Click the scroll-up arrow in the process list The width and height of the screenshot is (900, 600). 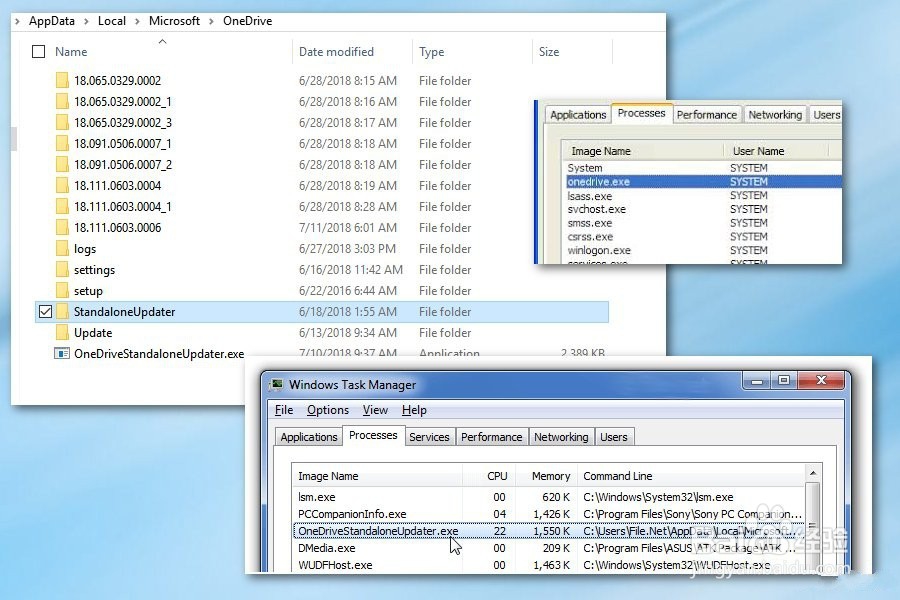813,472
